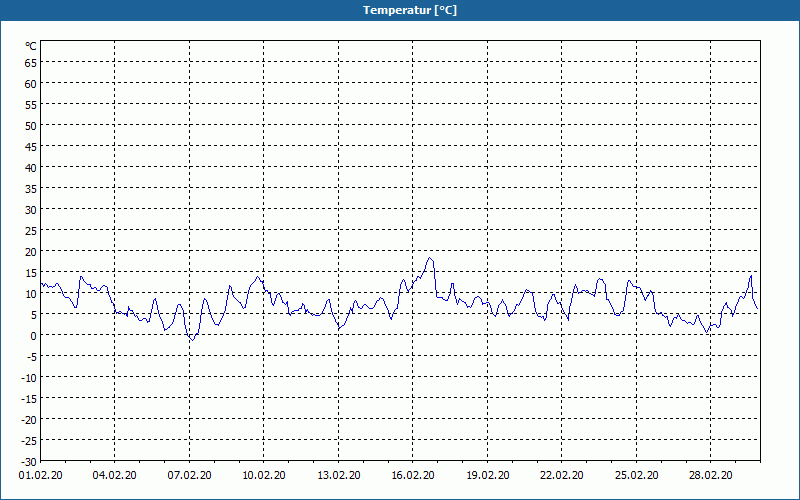Click the -30 value on temperature axis
This screenshot has height=500, width=800.
(29, 462)
